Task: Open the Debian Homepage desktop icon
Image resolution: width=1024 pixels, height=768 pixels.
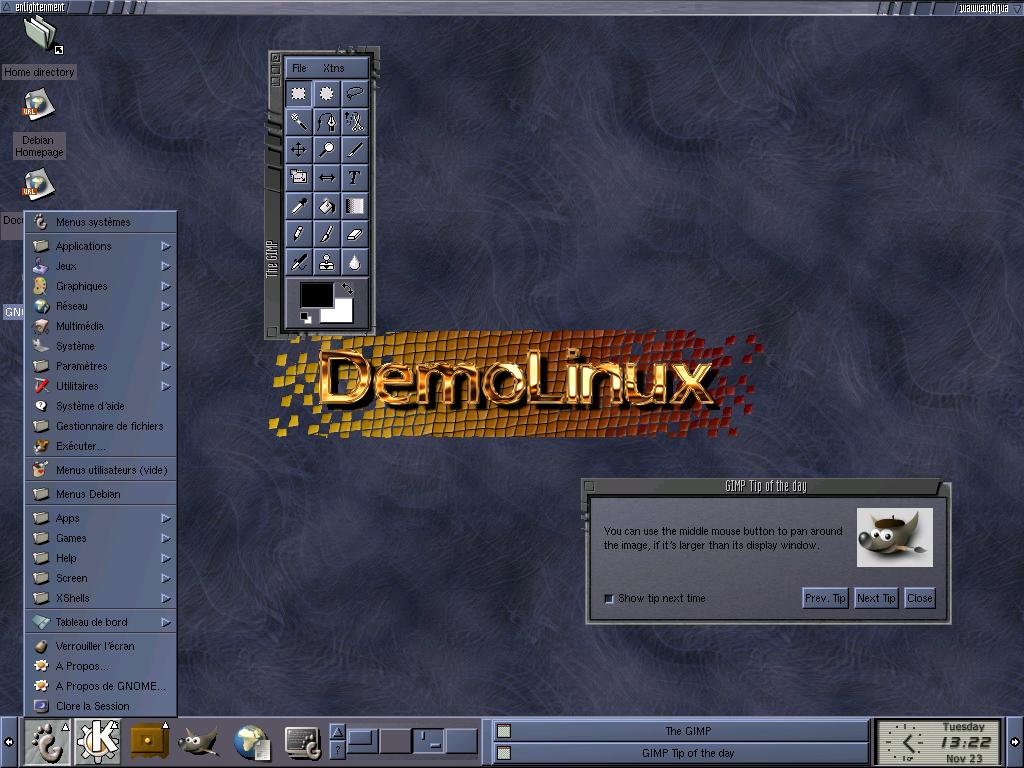Action: [x=39, y=124]
